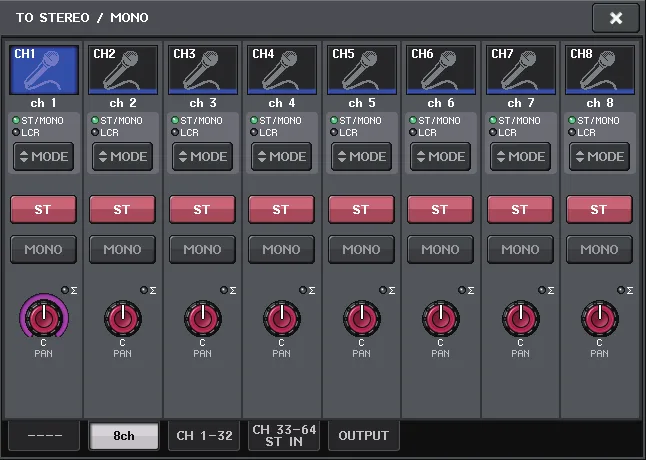Screen dimensions: 646x460
Task: Switch MODE selector on ch 4
Action: click(x=281, y=156)
